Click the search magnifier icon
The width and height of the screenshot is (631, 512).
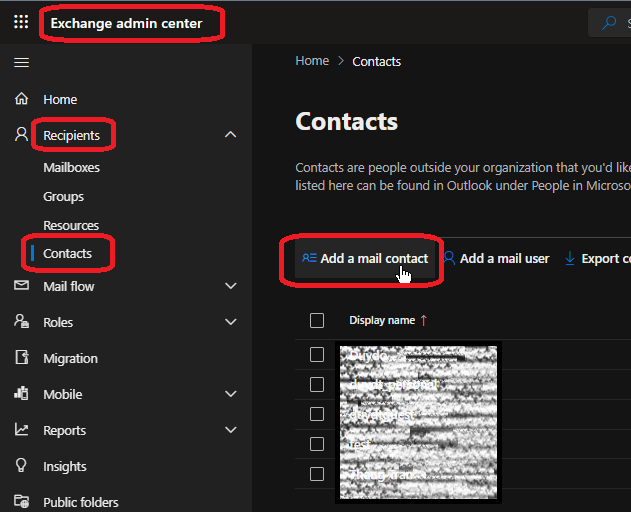(x=609, y=23)
